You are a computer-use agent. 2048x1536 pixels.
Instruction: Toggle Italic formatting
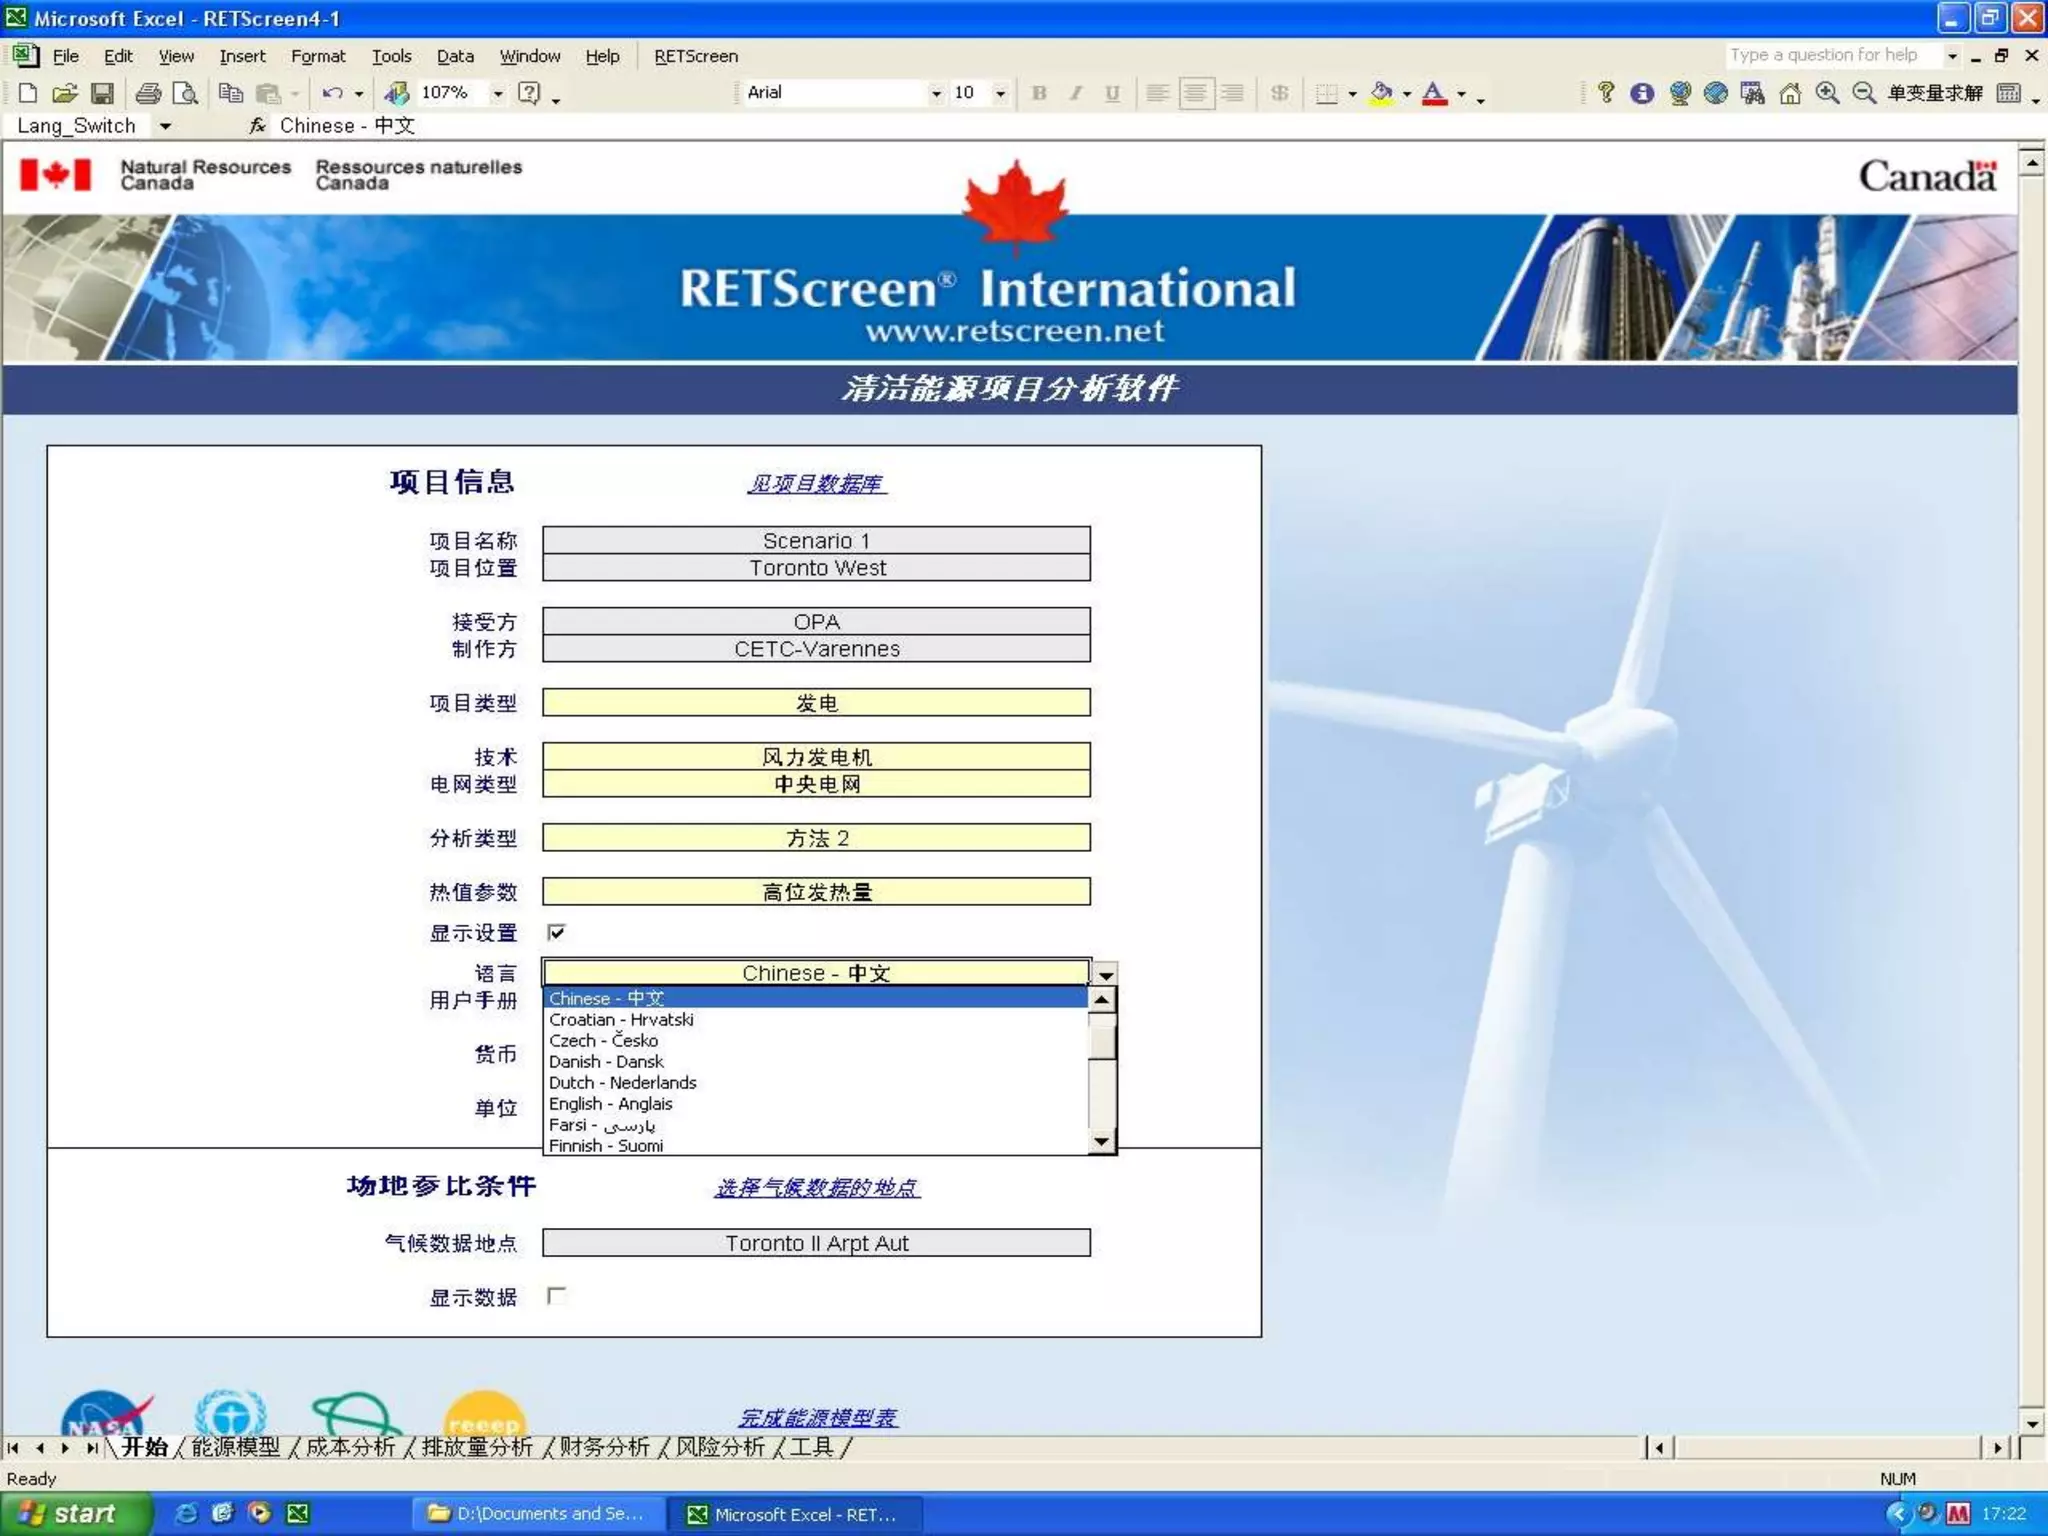(1076, 93)
